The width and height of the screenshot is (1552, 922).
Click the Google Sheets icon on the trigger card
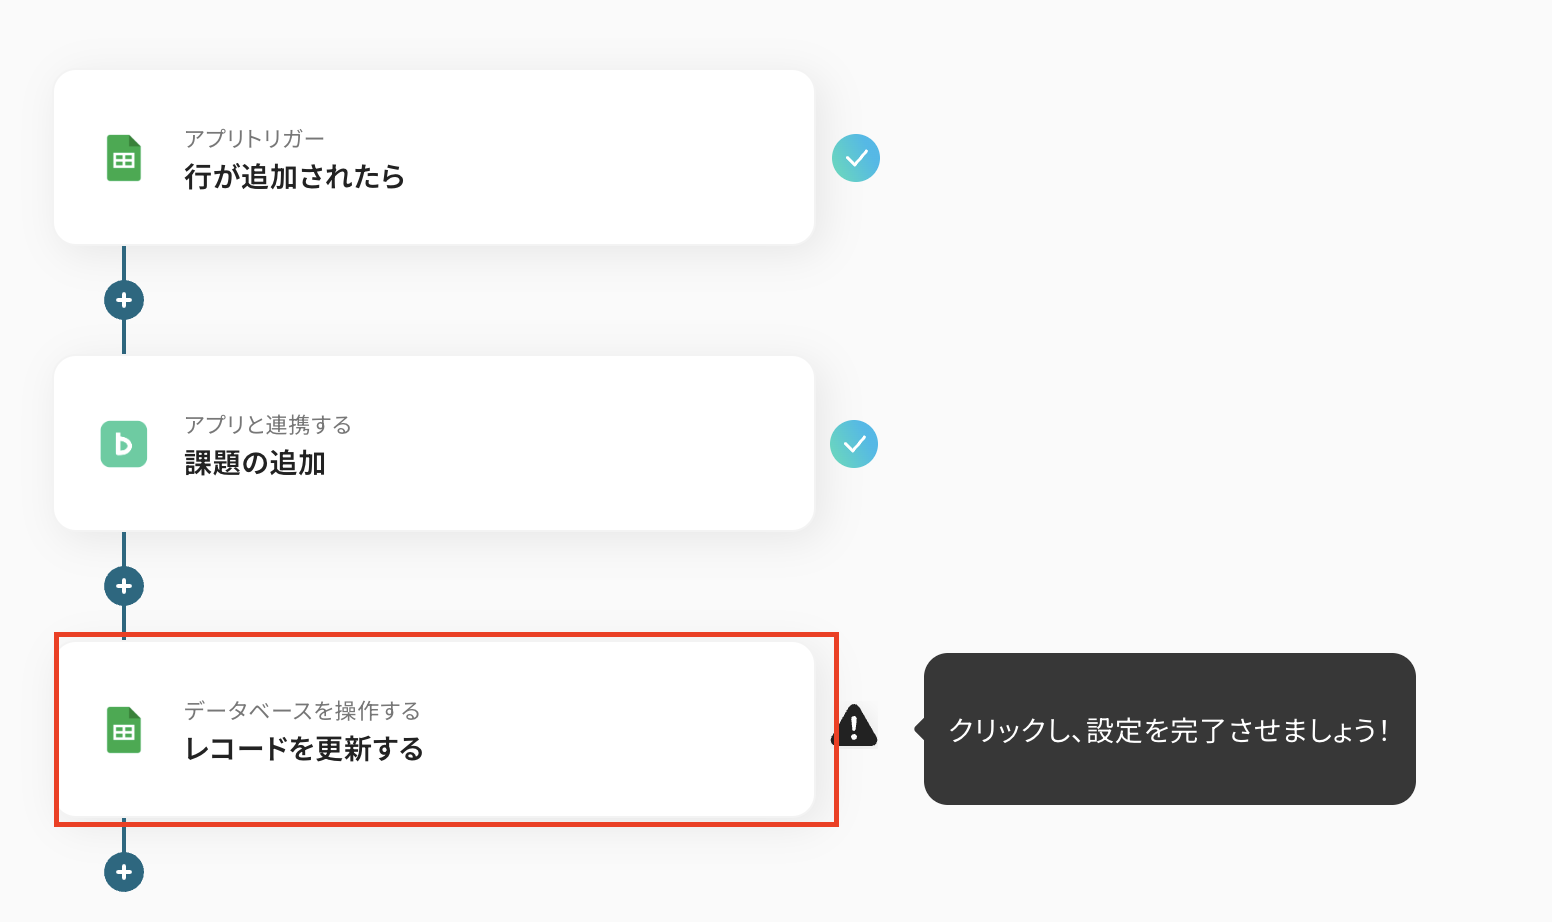(x=124, y=158)
